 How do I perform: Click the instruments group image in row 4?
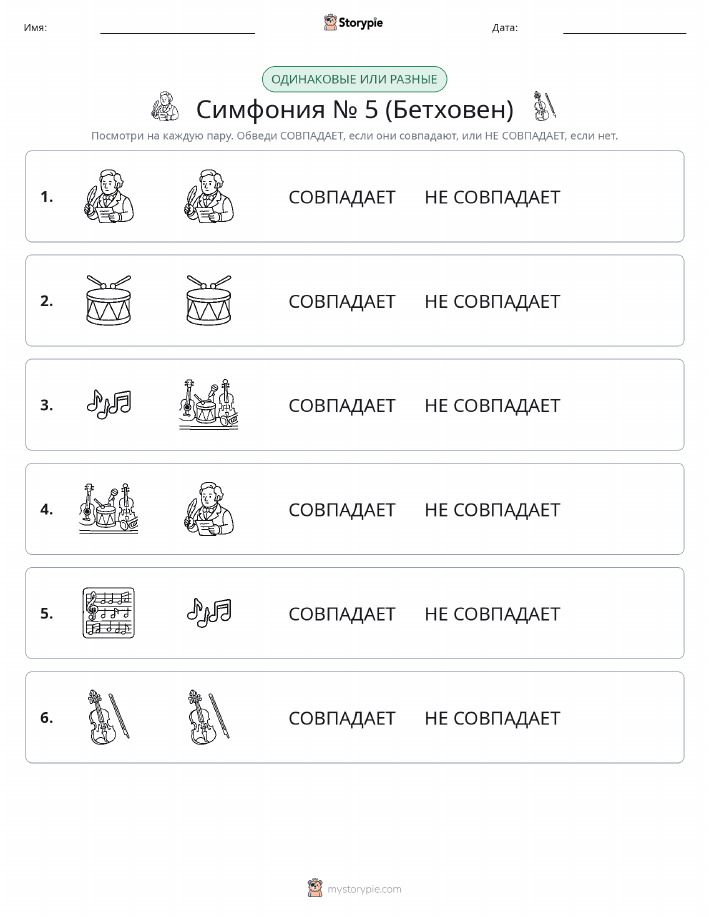click(x=109, y=508)
